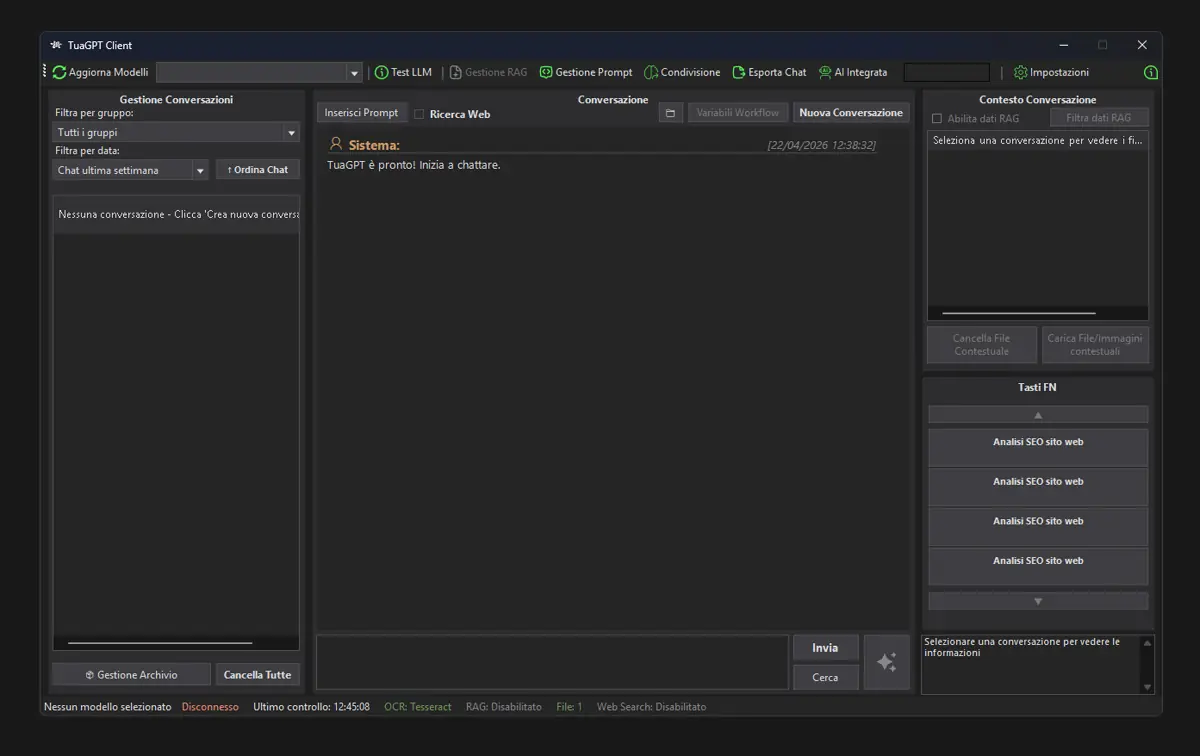Image resolution: width=1200 pixels, height=756 pixels.
Task: Open the Condivisione sharing tool
Action: 682,72
